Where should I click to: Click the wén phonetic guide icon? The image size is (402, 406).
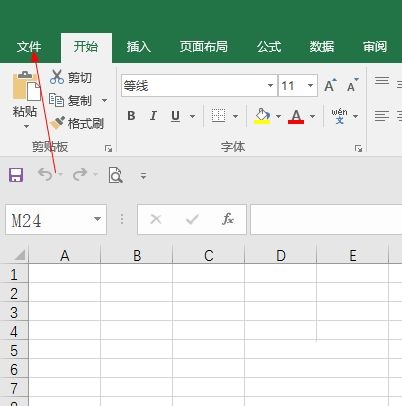tap(339, 116)
